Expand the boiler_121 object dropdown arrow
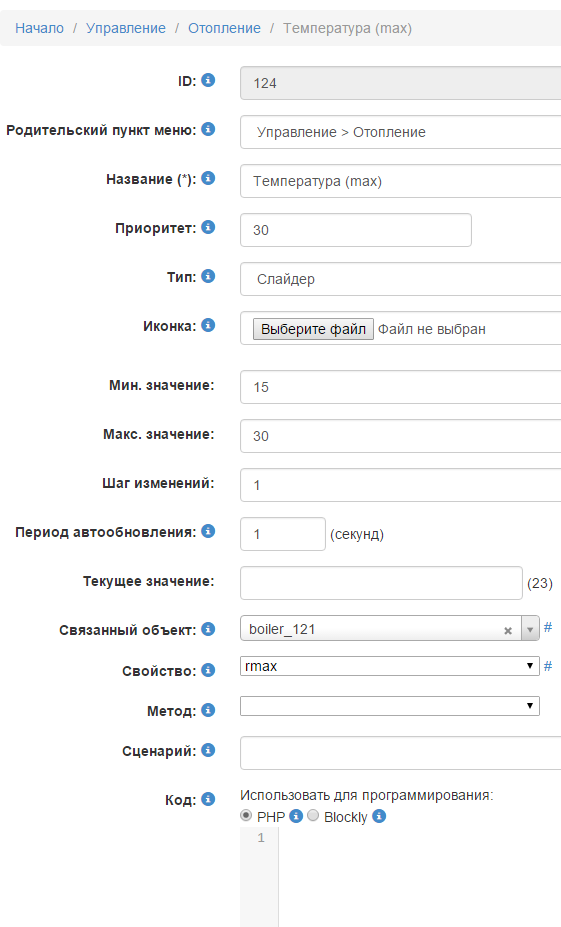This screenshot has height=927, width=561. (x=530, y=628)
